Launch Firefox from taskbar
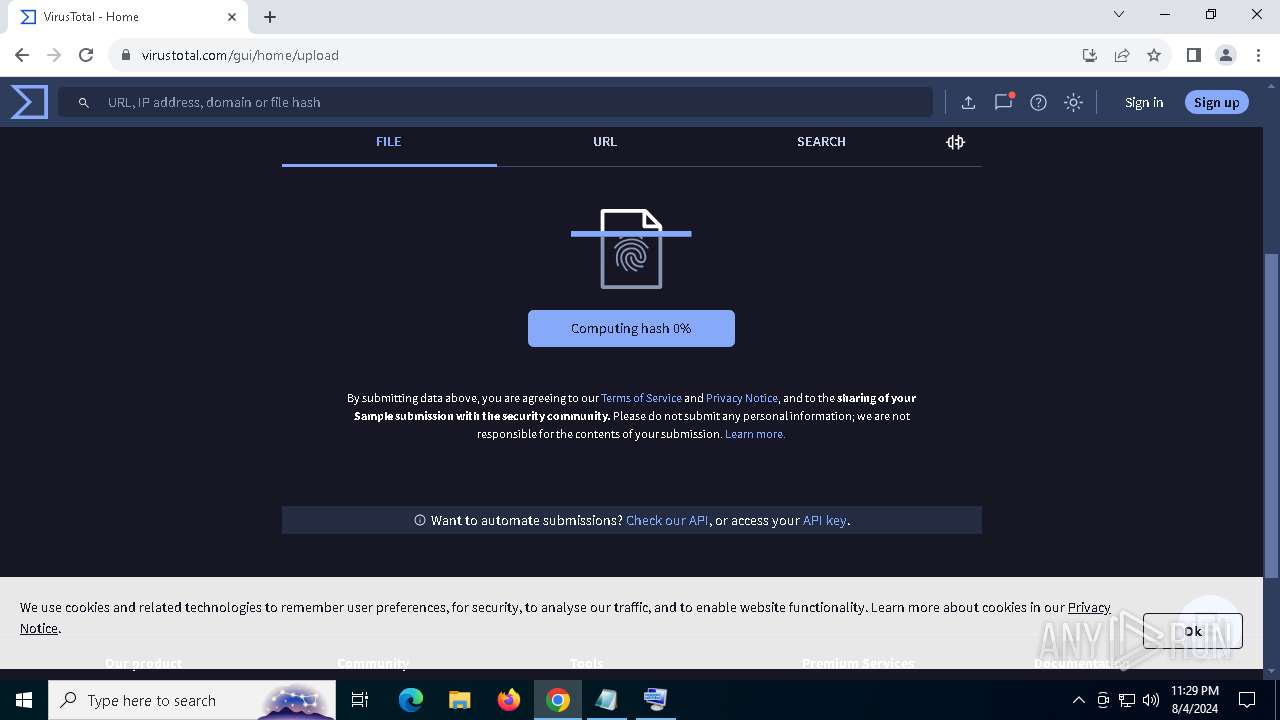This screenshot has width=1280, height=720. coord(509,700)
